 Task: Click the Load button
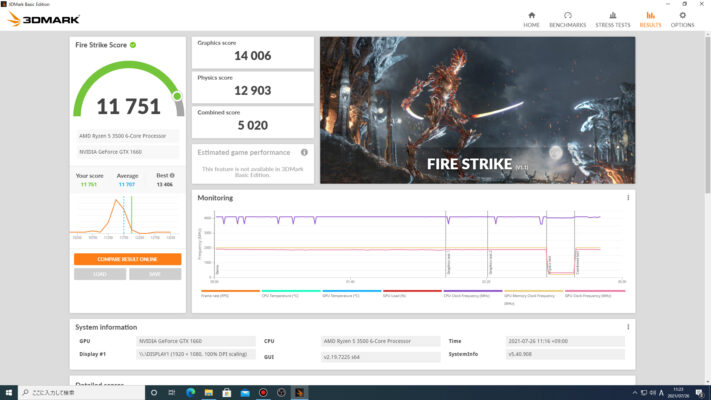pyautogui.click(x=100, y=274)
